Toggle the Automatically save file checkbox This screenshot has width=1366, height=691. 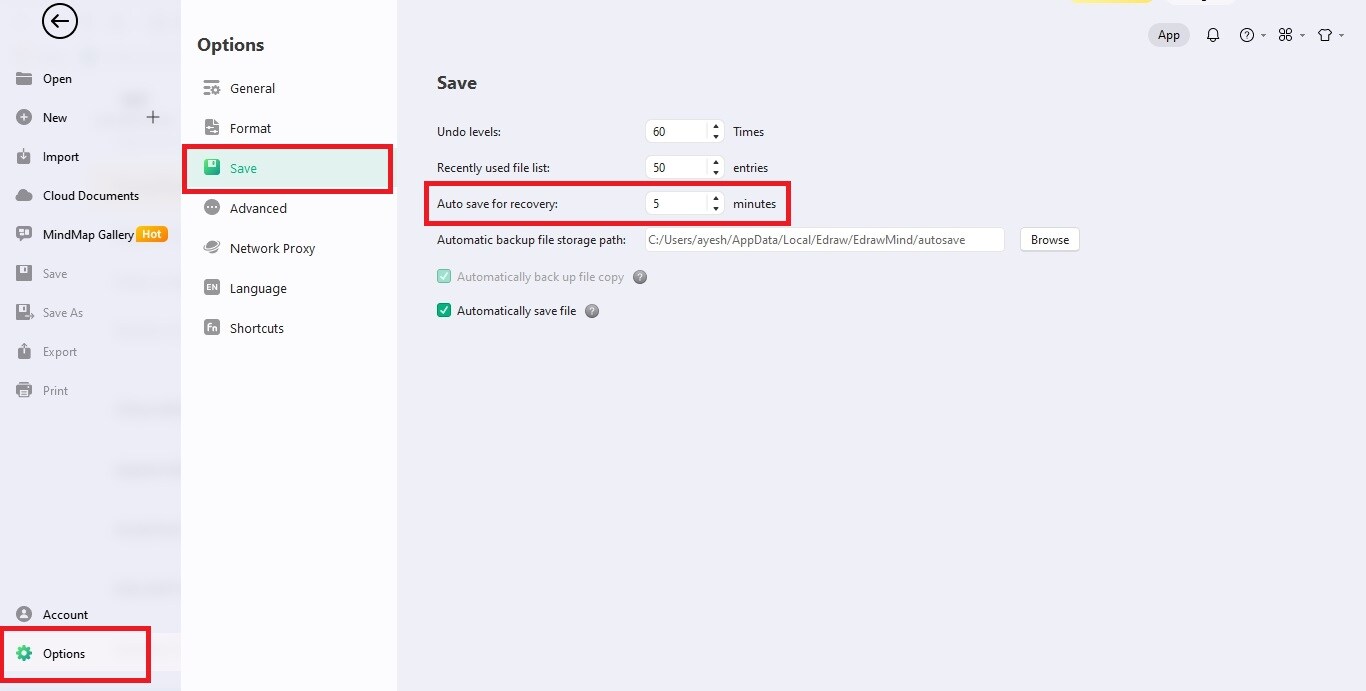[444, 311]
